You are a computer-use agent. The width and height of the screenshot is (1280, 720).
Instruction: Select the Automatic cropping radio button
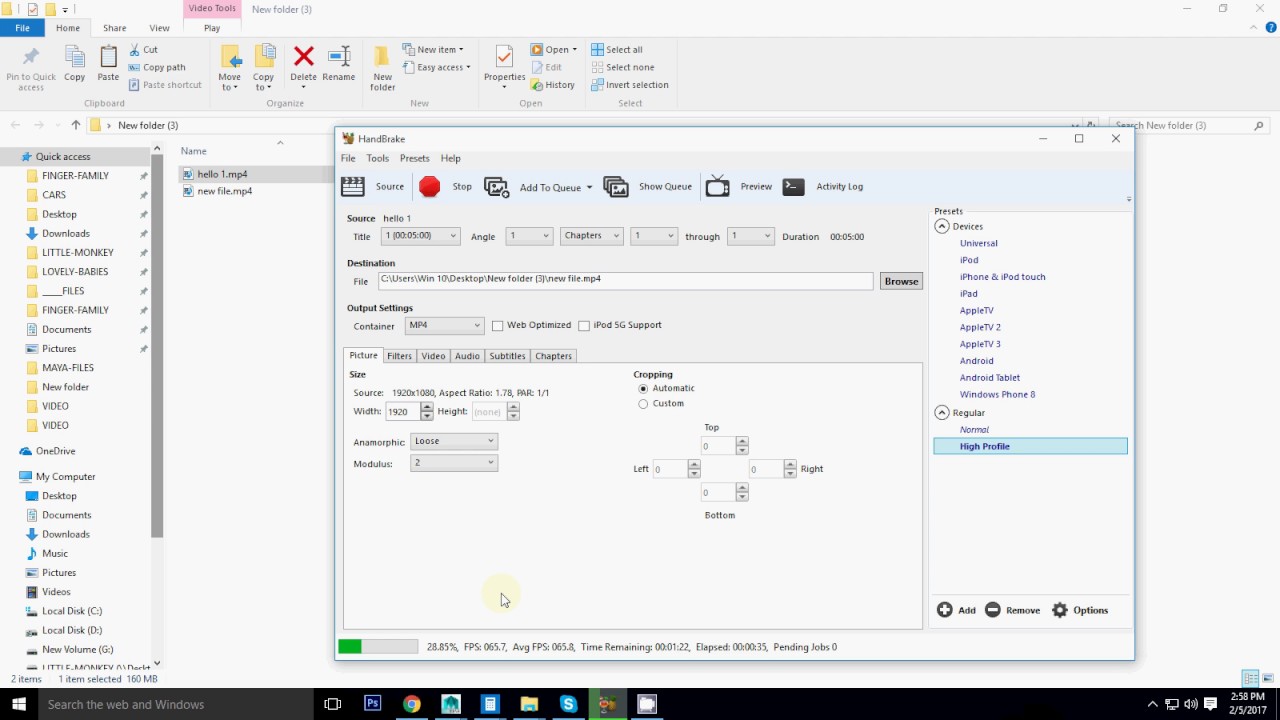pyautogui.click(x=643, y=388)
